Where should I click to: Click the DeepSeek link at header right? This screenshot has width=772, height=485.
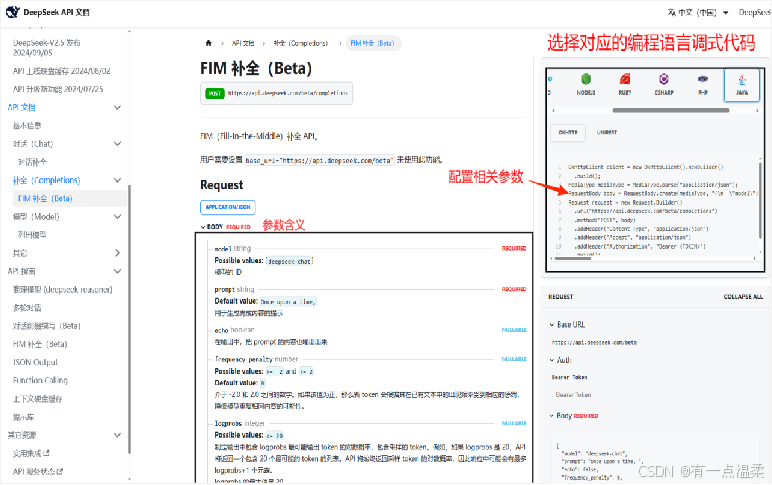pos(755,12)
